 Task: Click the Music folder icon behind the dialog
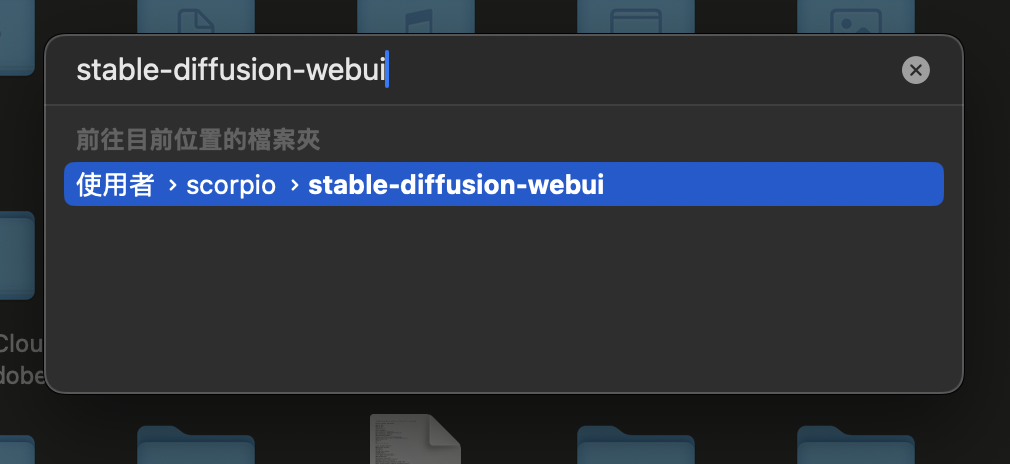[416, 16]
